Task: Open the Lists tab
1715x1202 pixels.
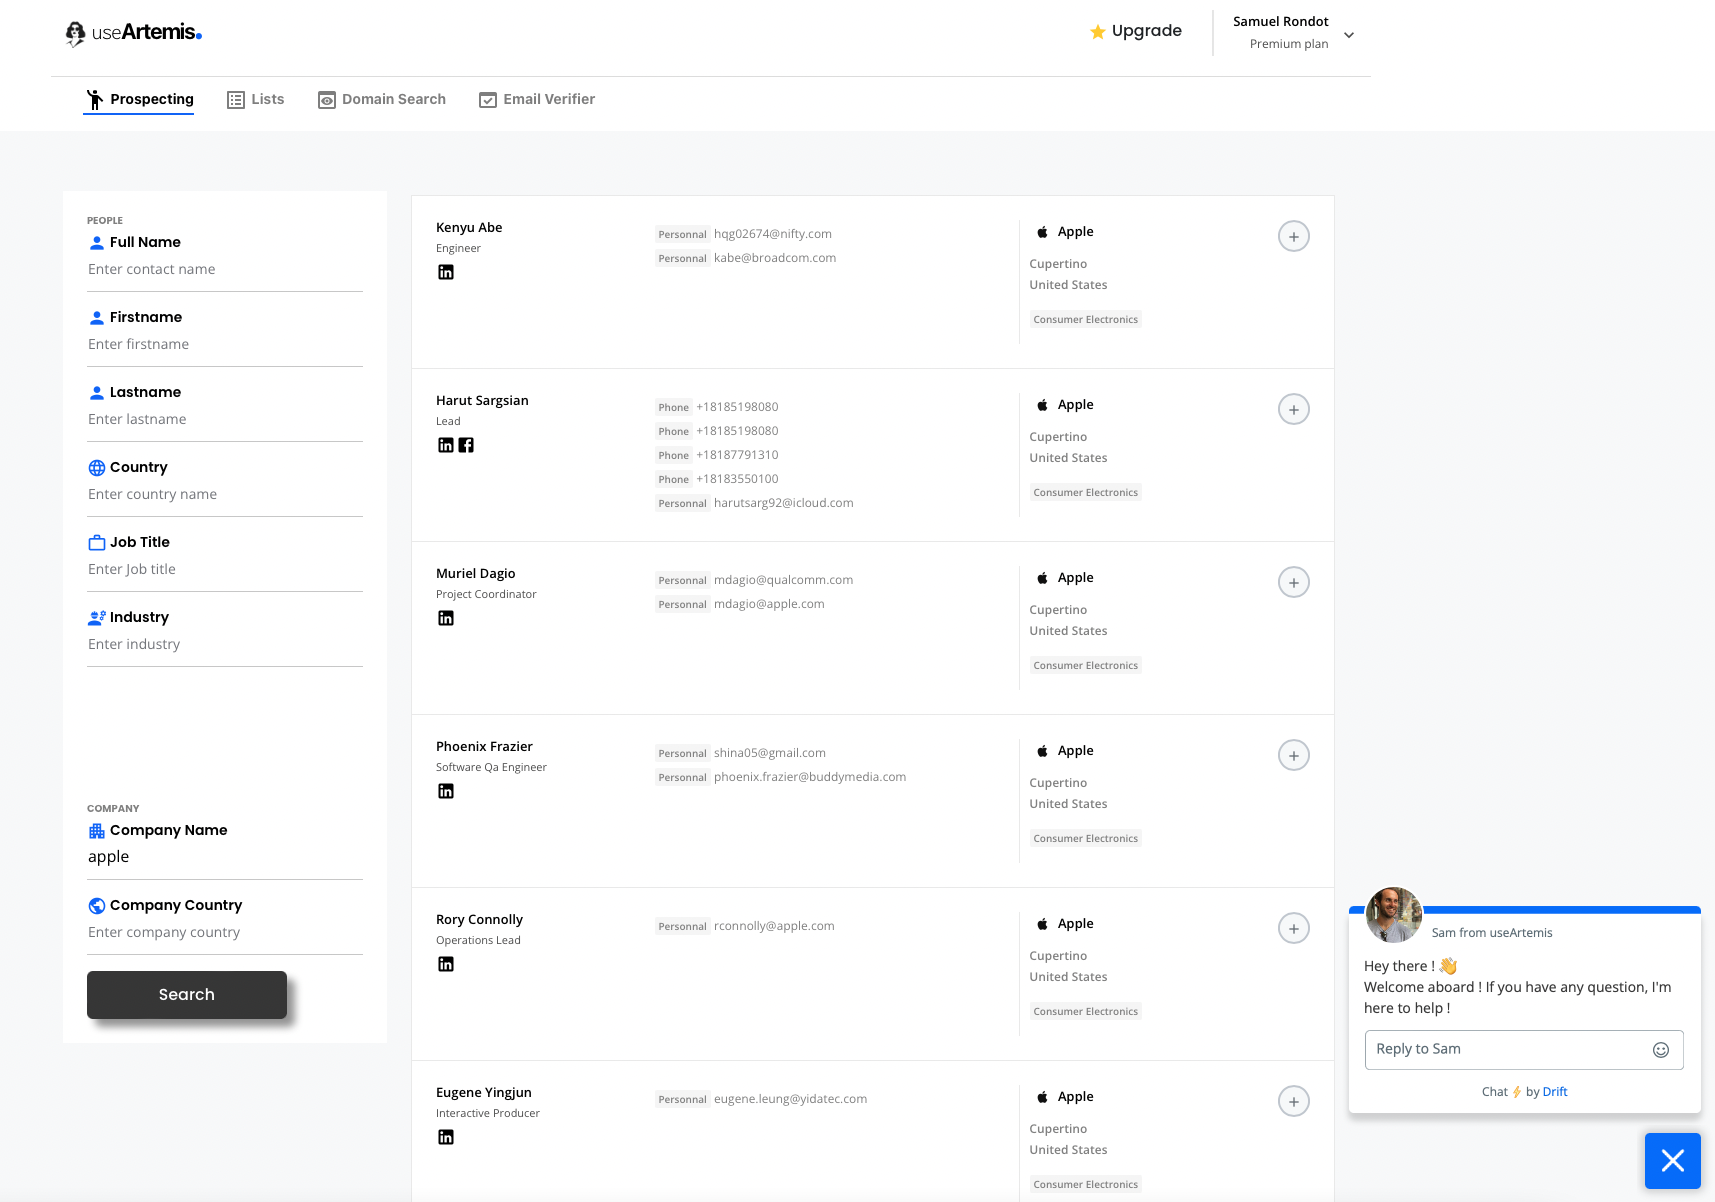Action: click(x=256, y=99)
